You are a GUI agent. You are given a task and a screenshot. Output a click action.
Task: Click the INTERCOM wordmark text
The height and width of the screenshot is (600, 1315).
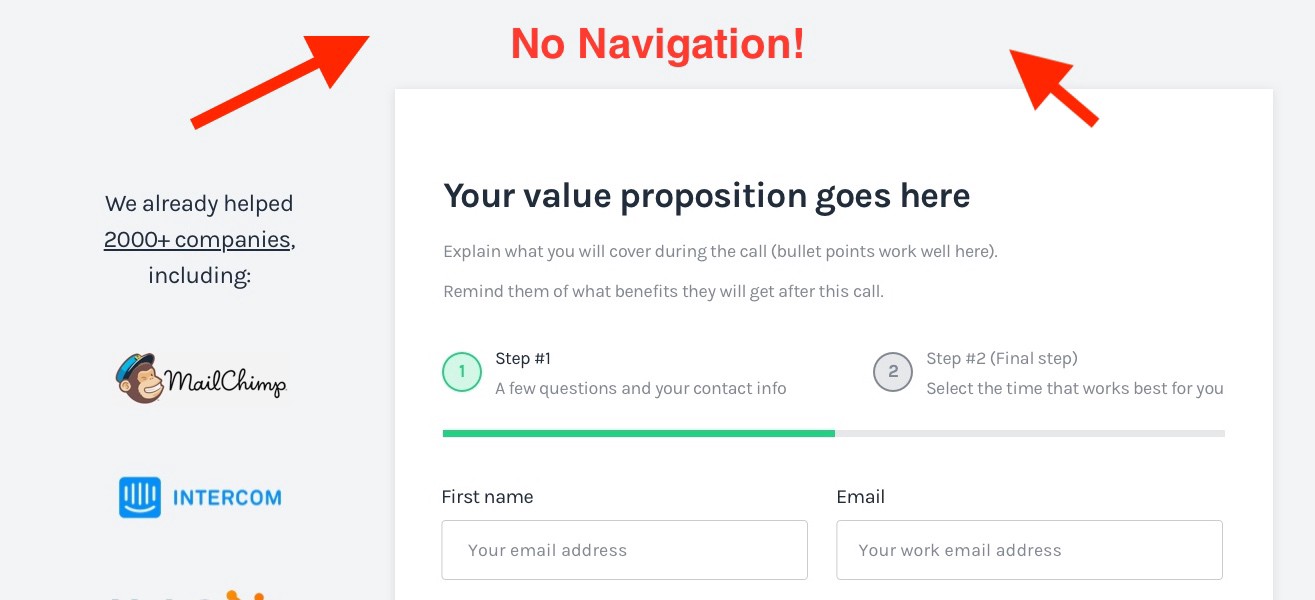(x=227, y=497)
